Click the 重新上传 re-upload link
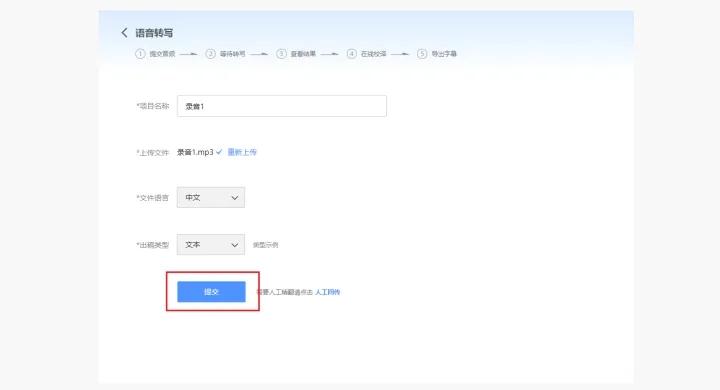Screen dimensions: 720x390 coord(242,152)
